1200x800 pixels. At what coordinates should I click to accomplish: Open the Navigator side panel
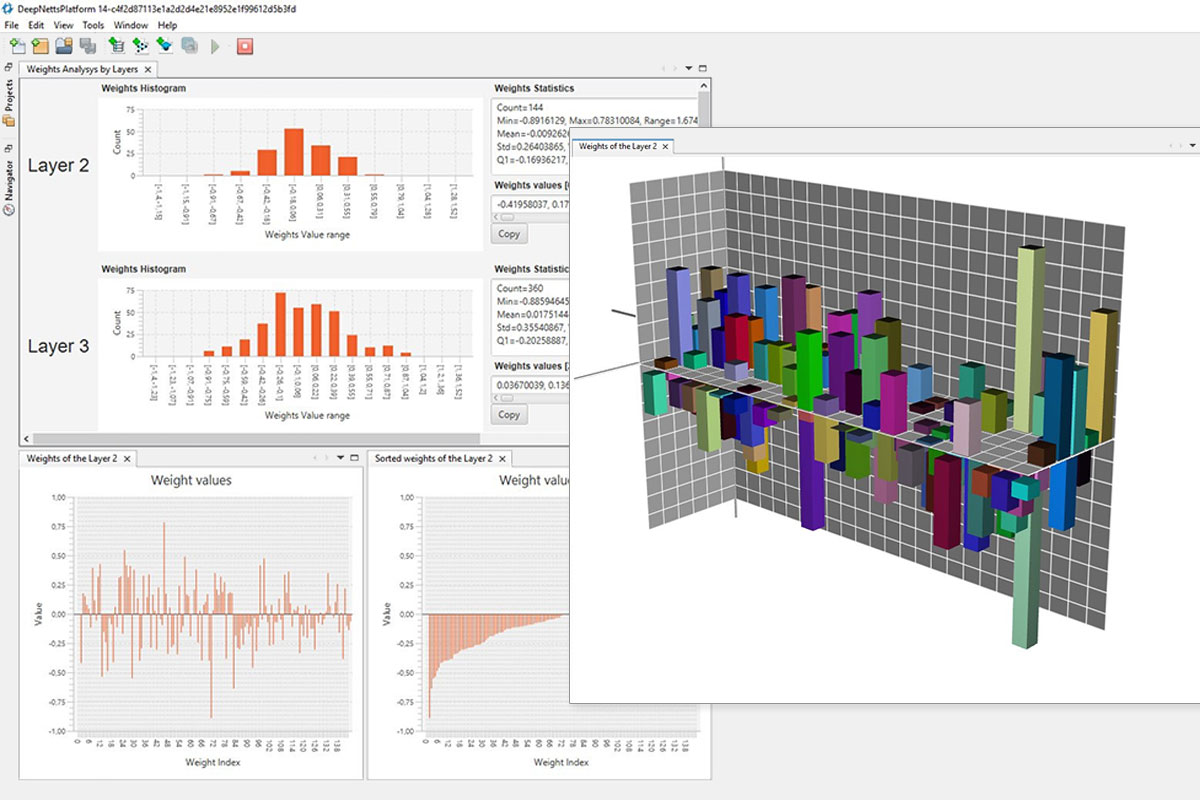pos(9,186)
